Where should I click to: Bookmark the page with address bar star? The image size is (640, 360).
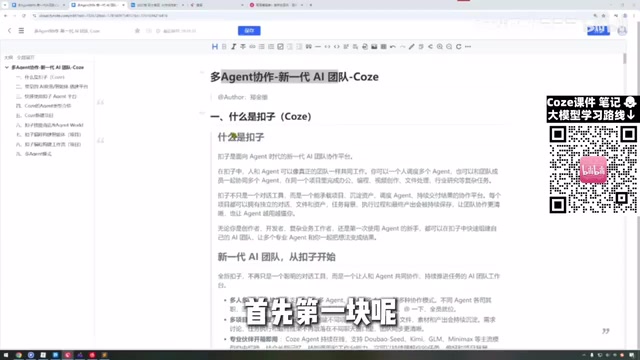(x=604, y=16)
